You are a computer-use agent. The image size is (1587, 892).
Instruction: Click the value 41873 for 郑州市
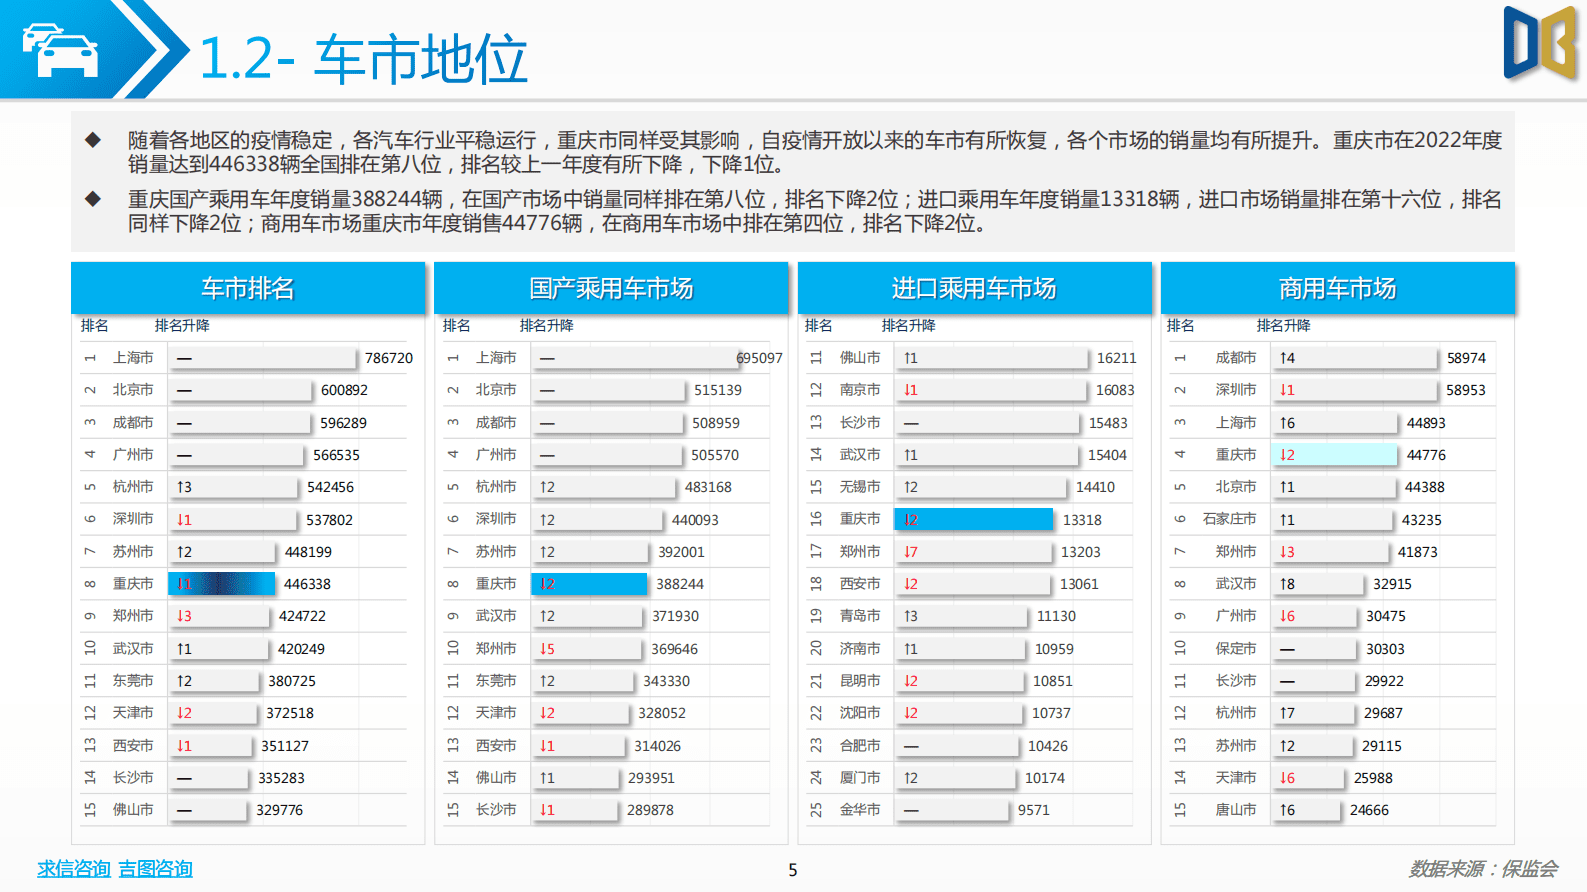pos(1417,552)
